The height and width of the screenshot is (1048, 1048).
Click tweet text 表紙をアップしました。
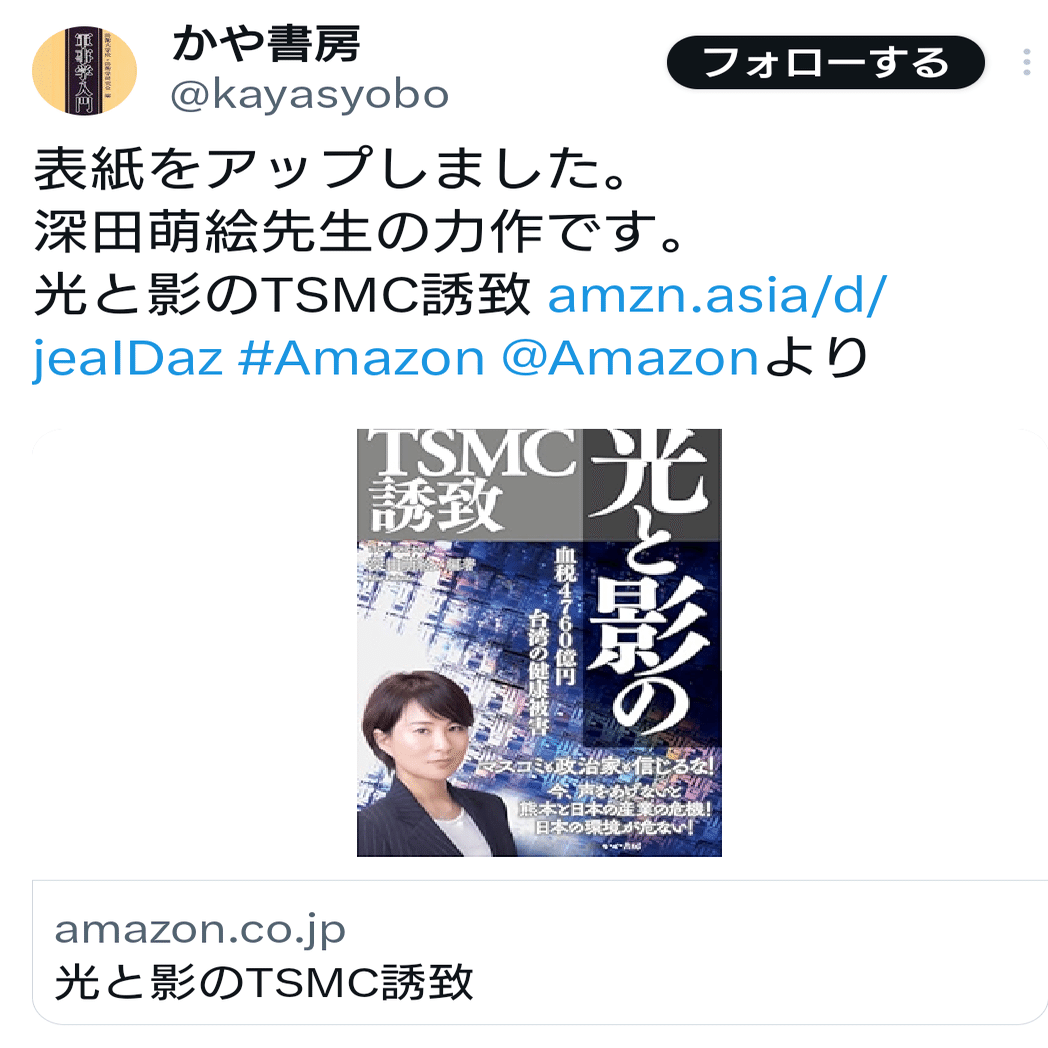(332, 168)
